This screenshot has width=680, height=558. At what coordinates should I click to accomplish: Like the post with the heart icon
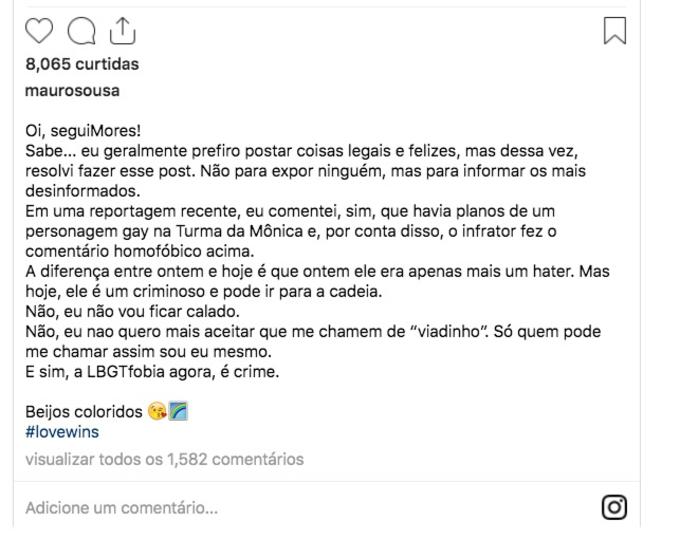(38, 32)
